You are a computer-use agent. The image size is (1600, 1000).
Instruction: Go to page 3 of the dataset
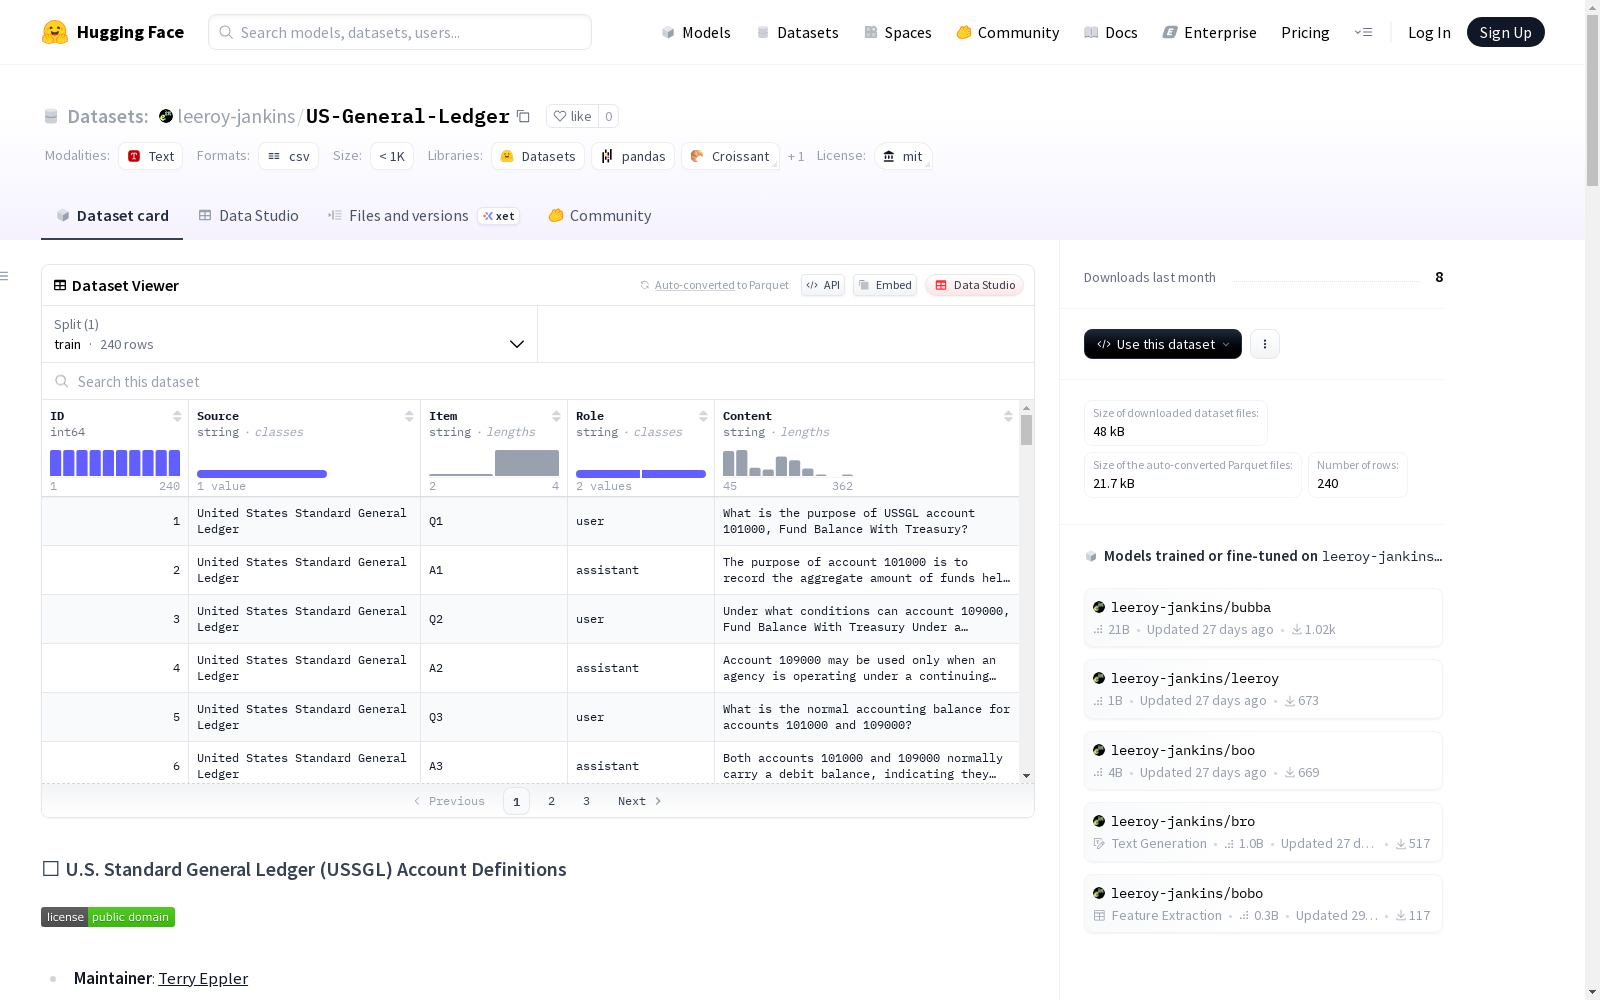(586, 801)
